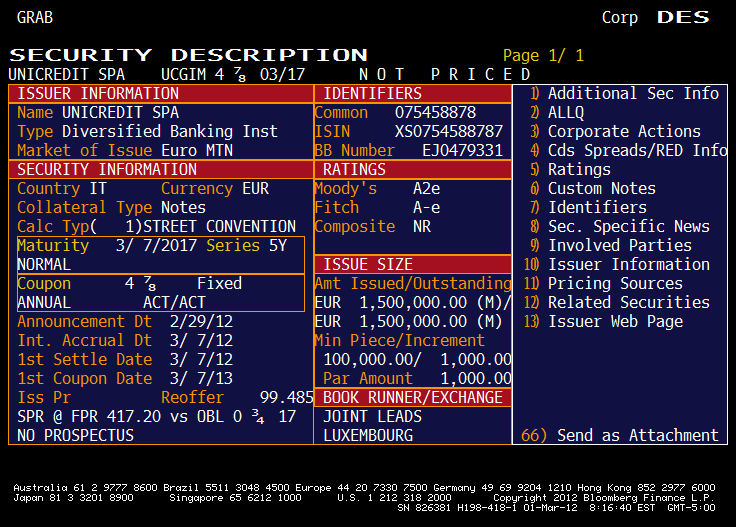Select the issuer name UNICREDIT SPA value

[x=121, y=113]
